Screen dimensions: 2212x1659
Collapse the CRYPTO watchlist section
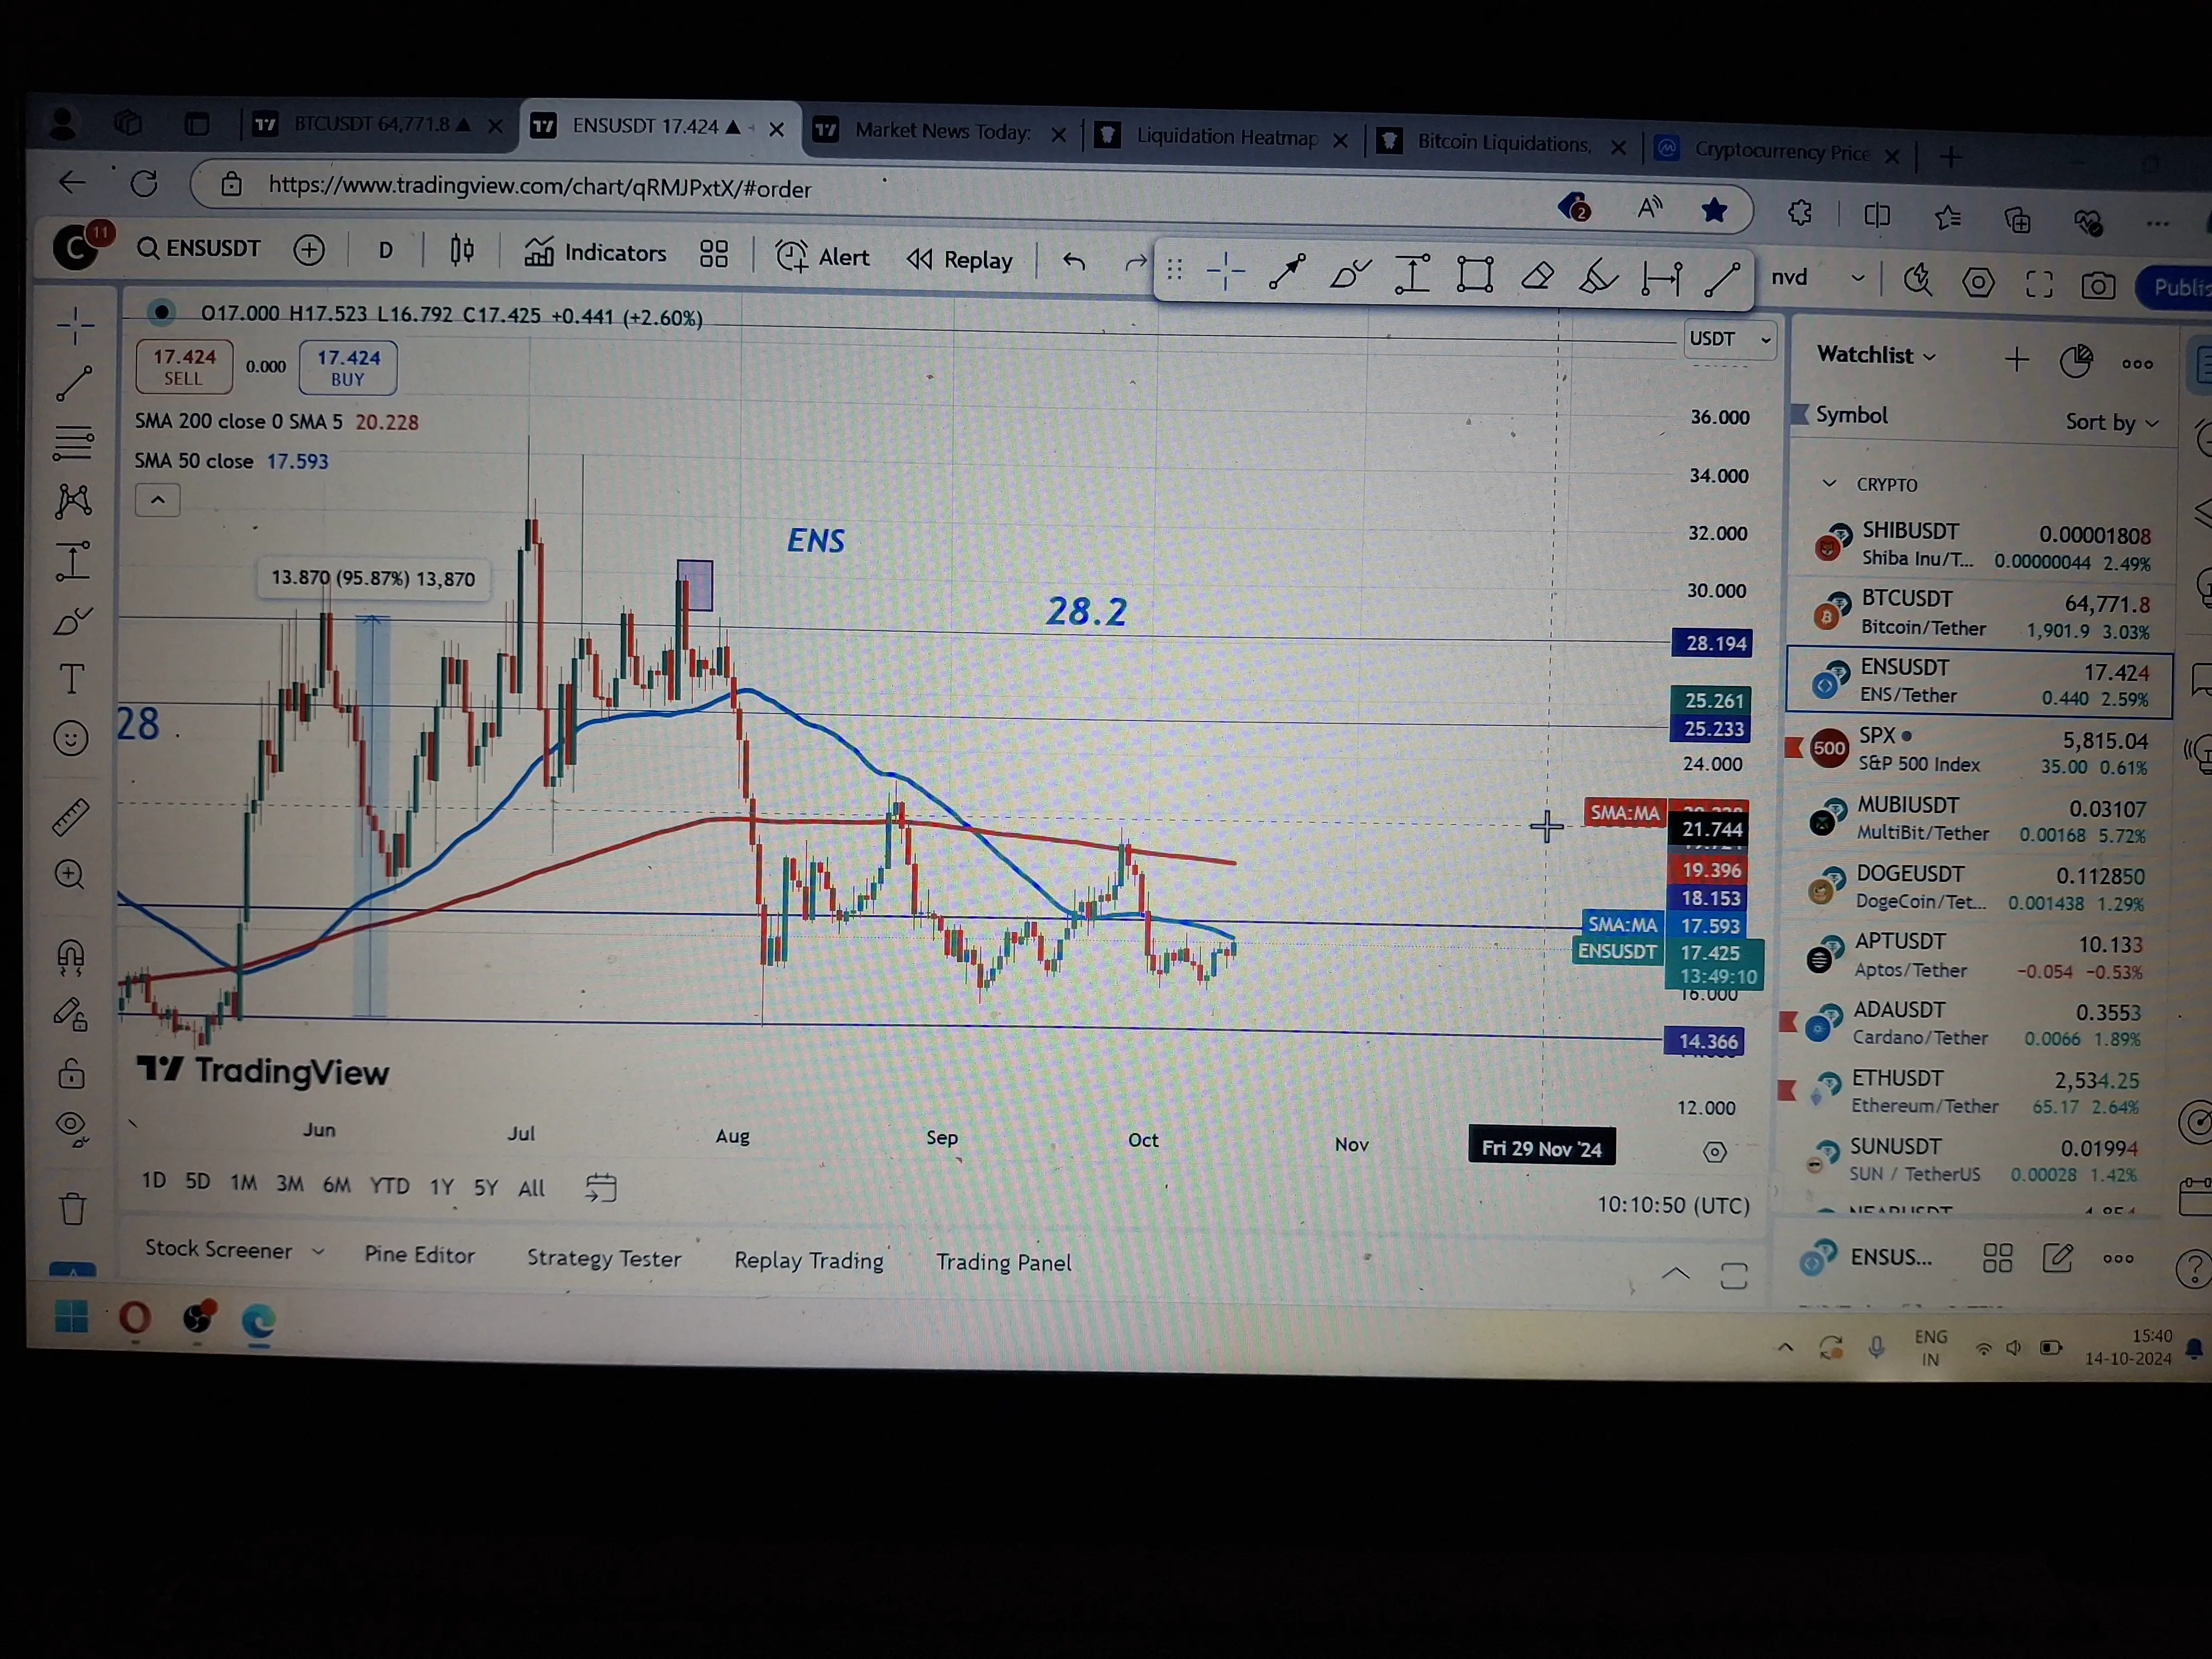[x=1830, y=484]
